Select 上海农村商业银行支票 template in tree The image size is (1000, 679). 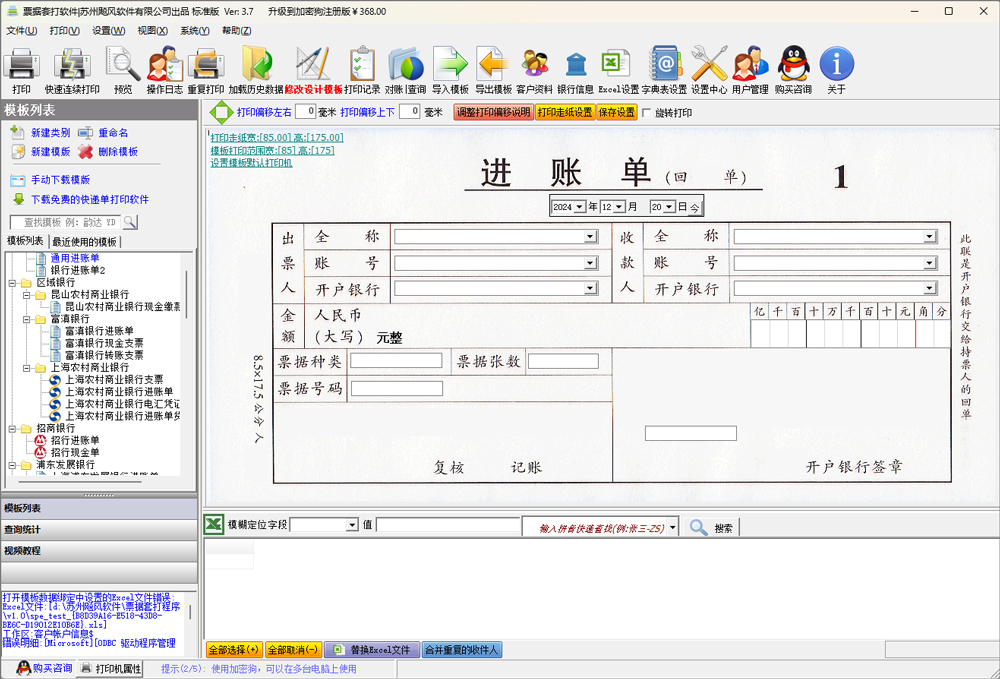point(113,380)
